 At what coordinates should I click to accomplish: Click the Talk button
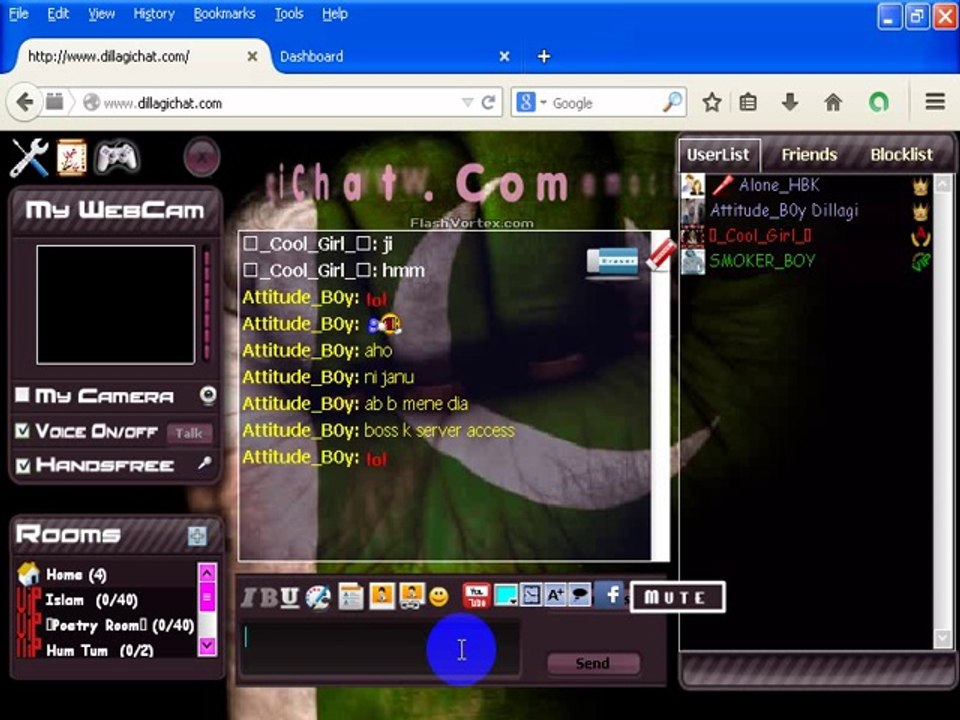189,433
